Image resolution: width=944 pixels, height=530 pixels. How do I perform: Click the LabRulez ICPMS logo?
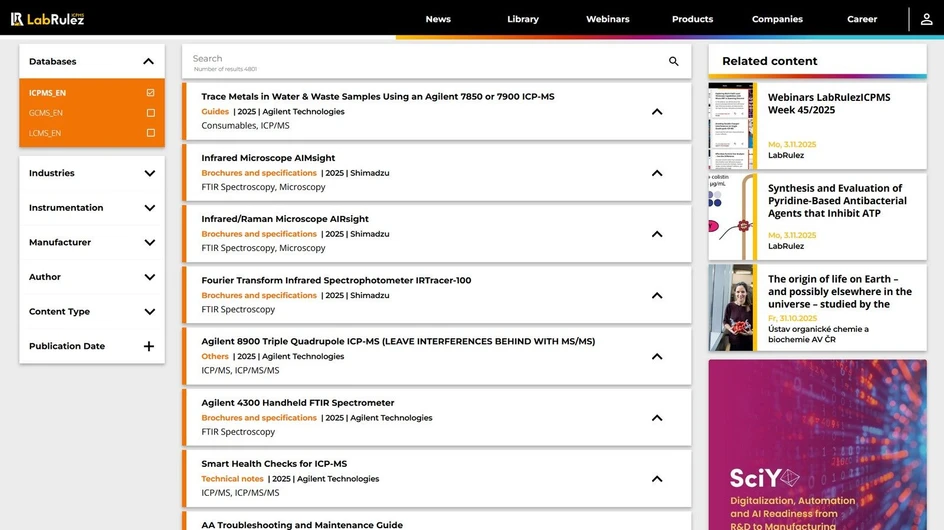[47, 19]
